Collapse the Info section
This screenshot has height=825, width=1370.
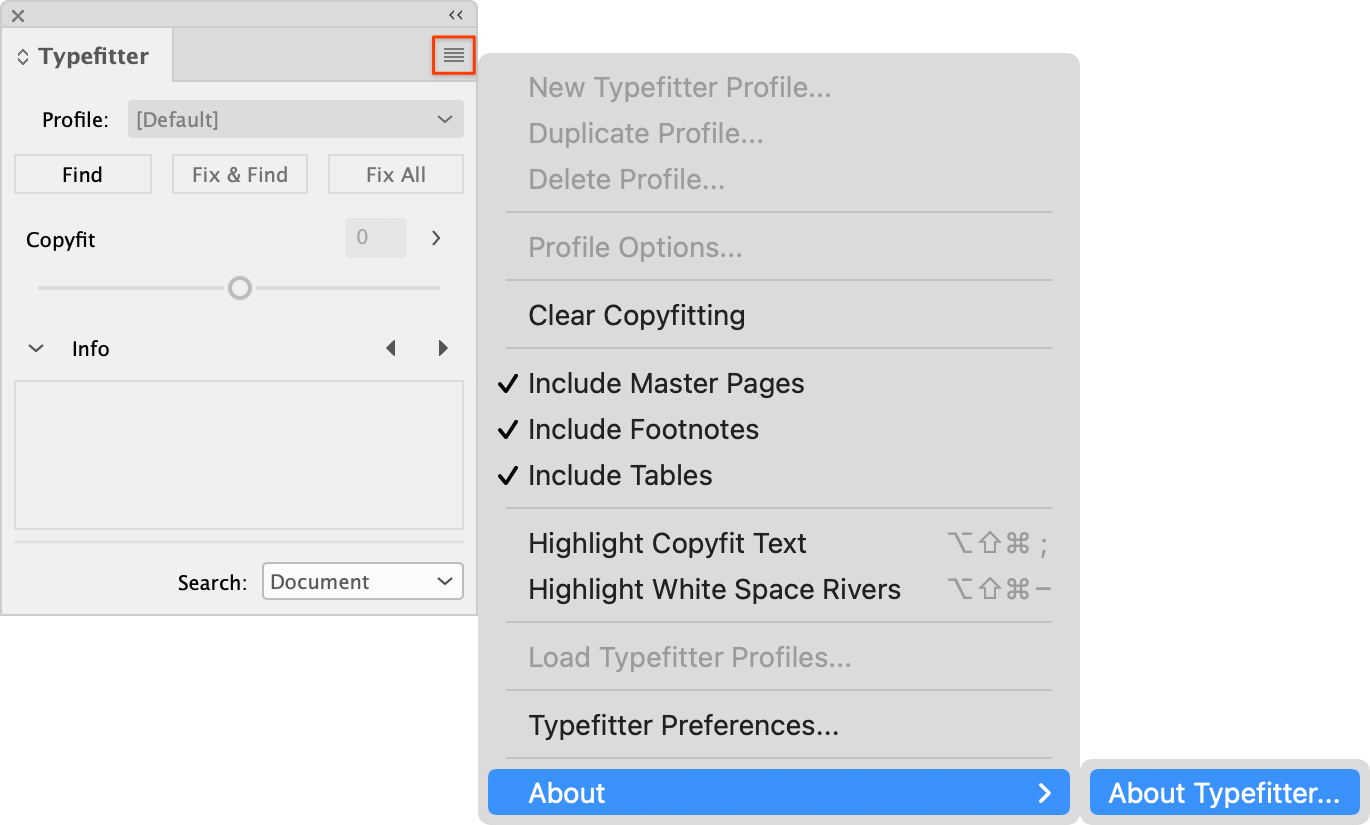36,349
